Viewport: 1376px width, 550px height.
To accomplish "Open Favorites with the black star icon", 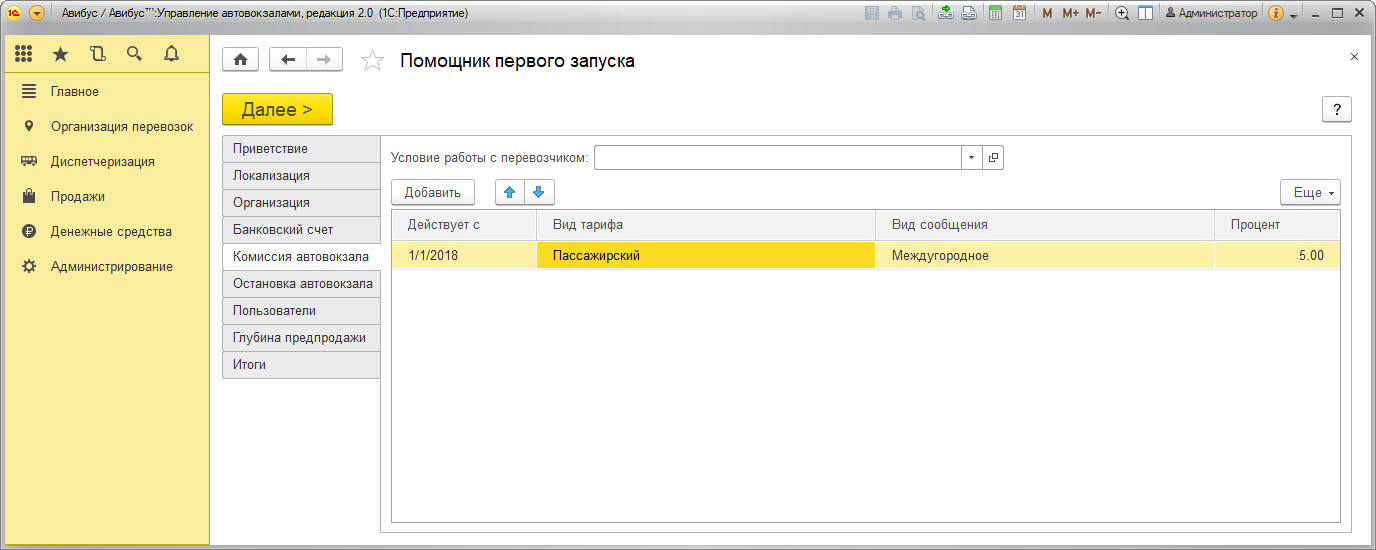I will (60, 54).
